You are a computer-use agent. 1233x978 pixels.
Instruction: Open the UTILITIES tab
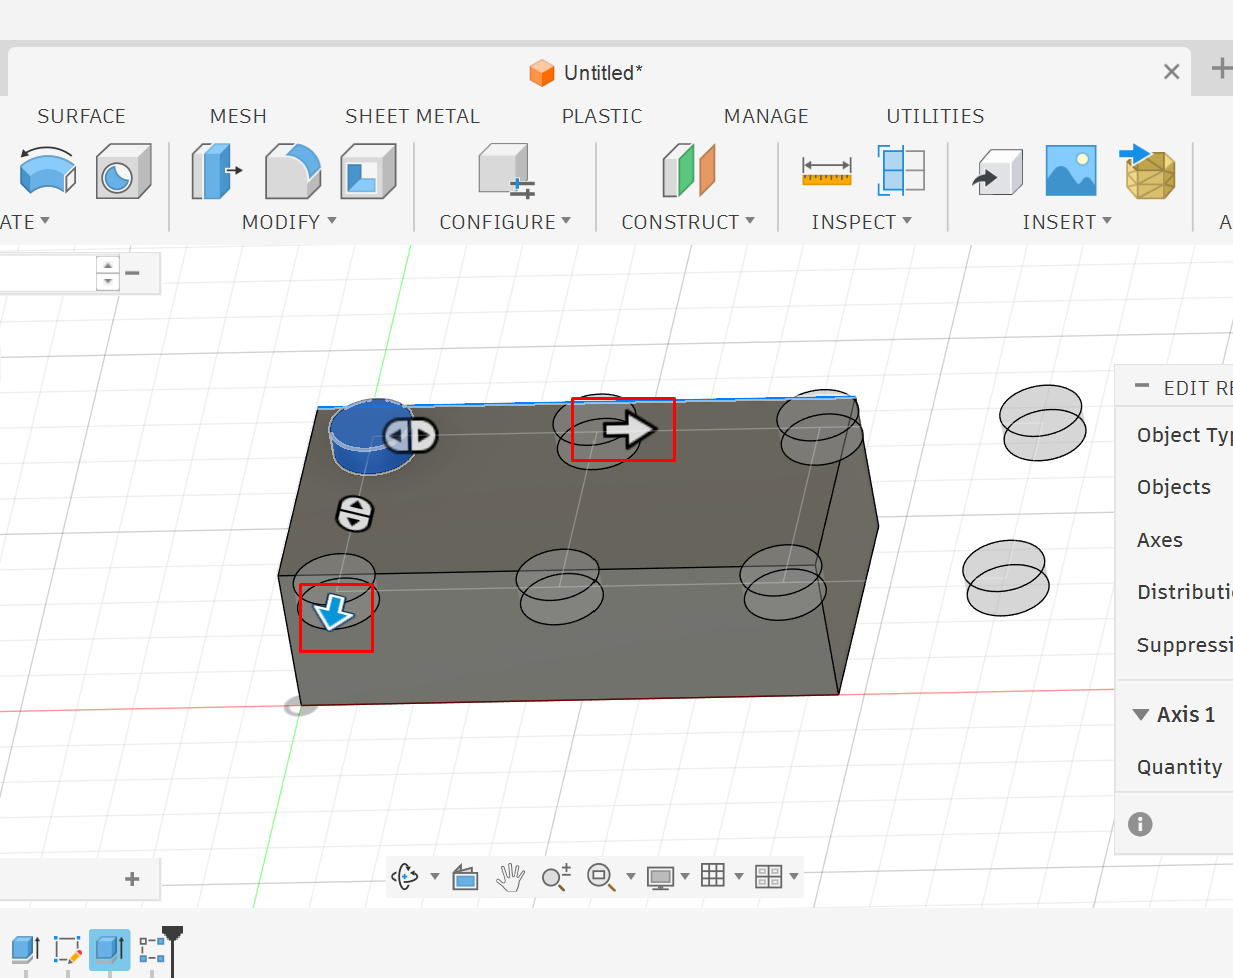coord(935,116)
